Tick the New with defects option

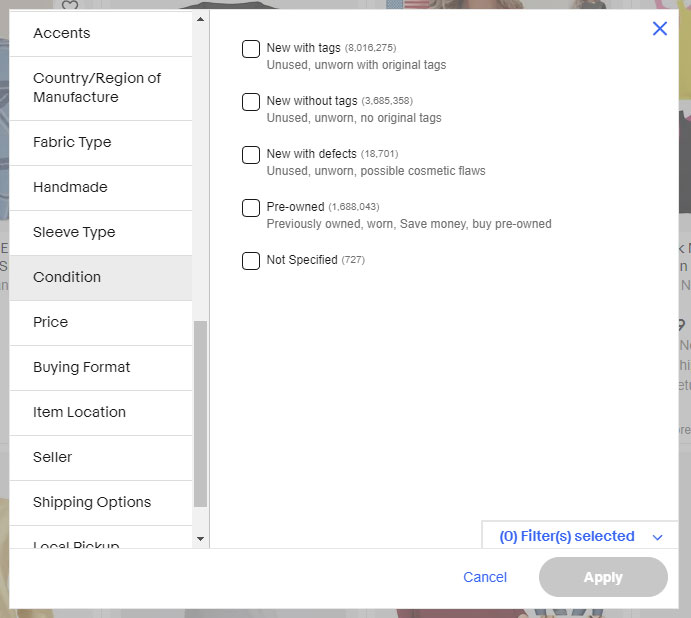(x=251, y=155)
